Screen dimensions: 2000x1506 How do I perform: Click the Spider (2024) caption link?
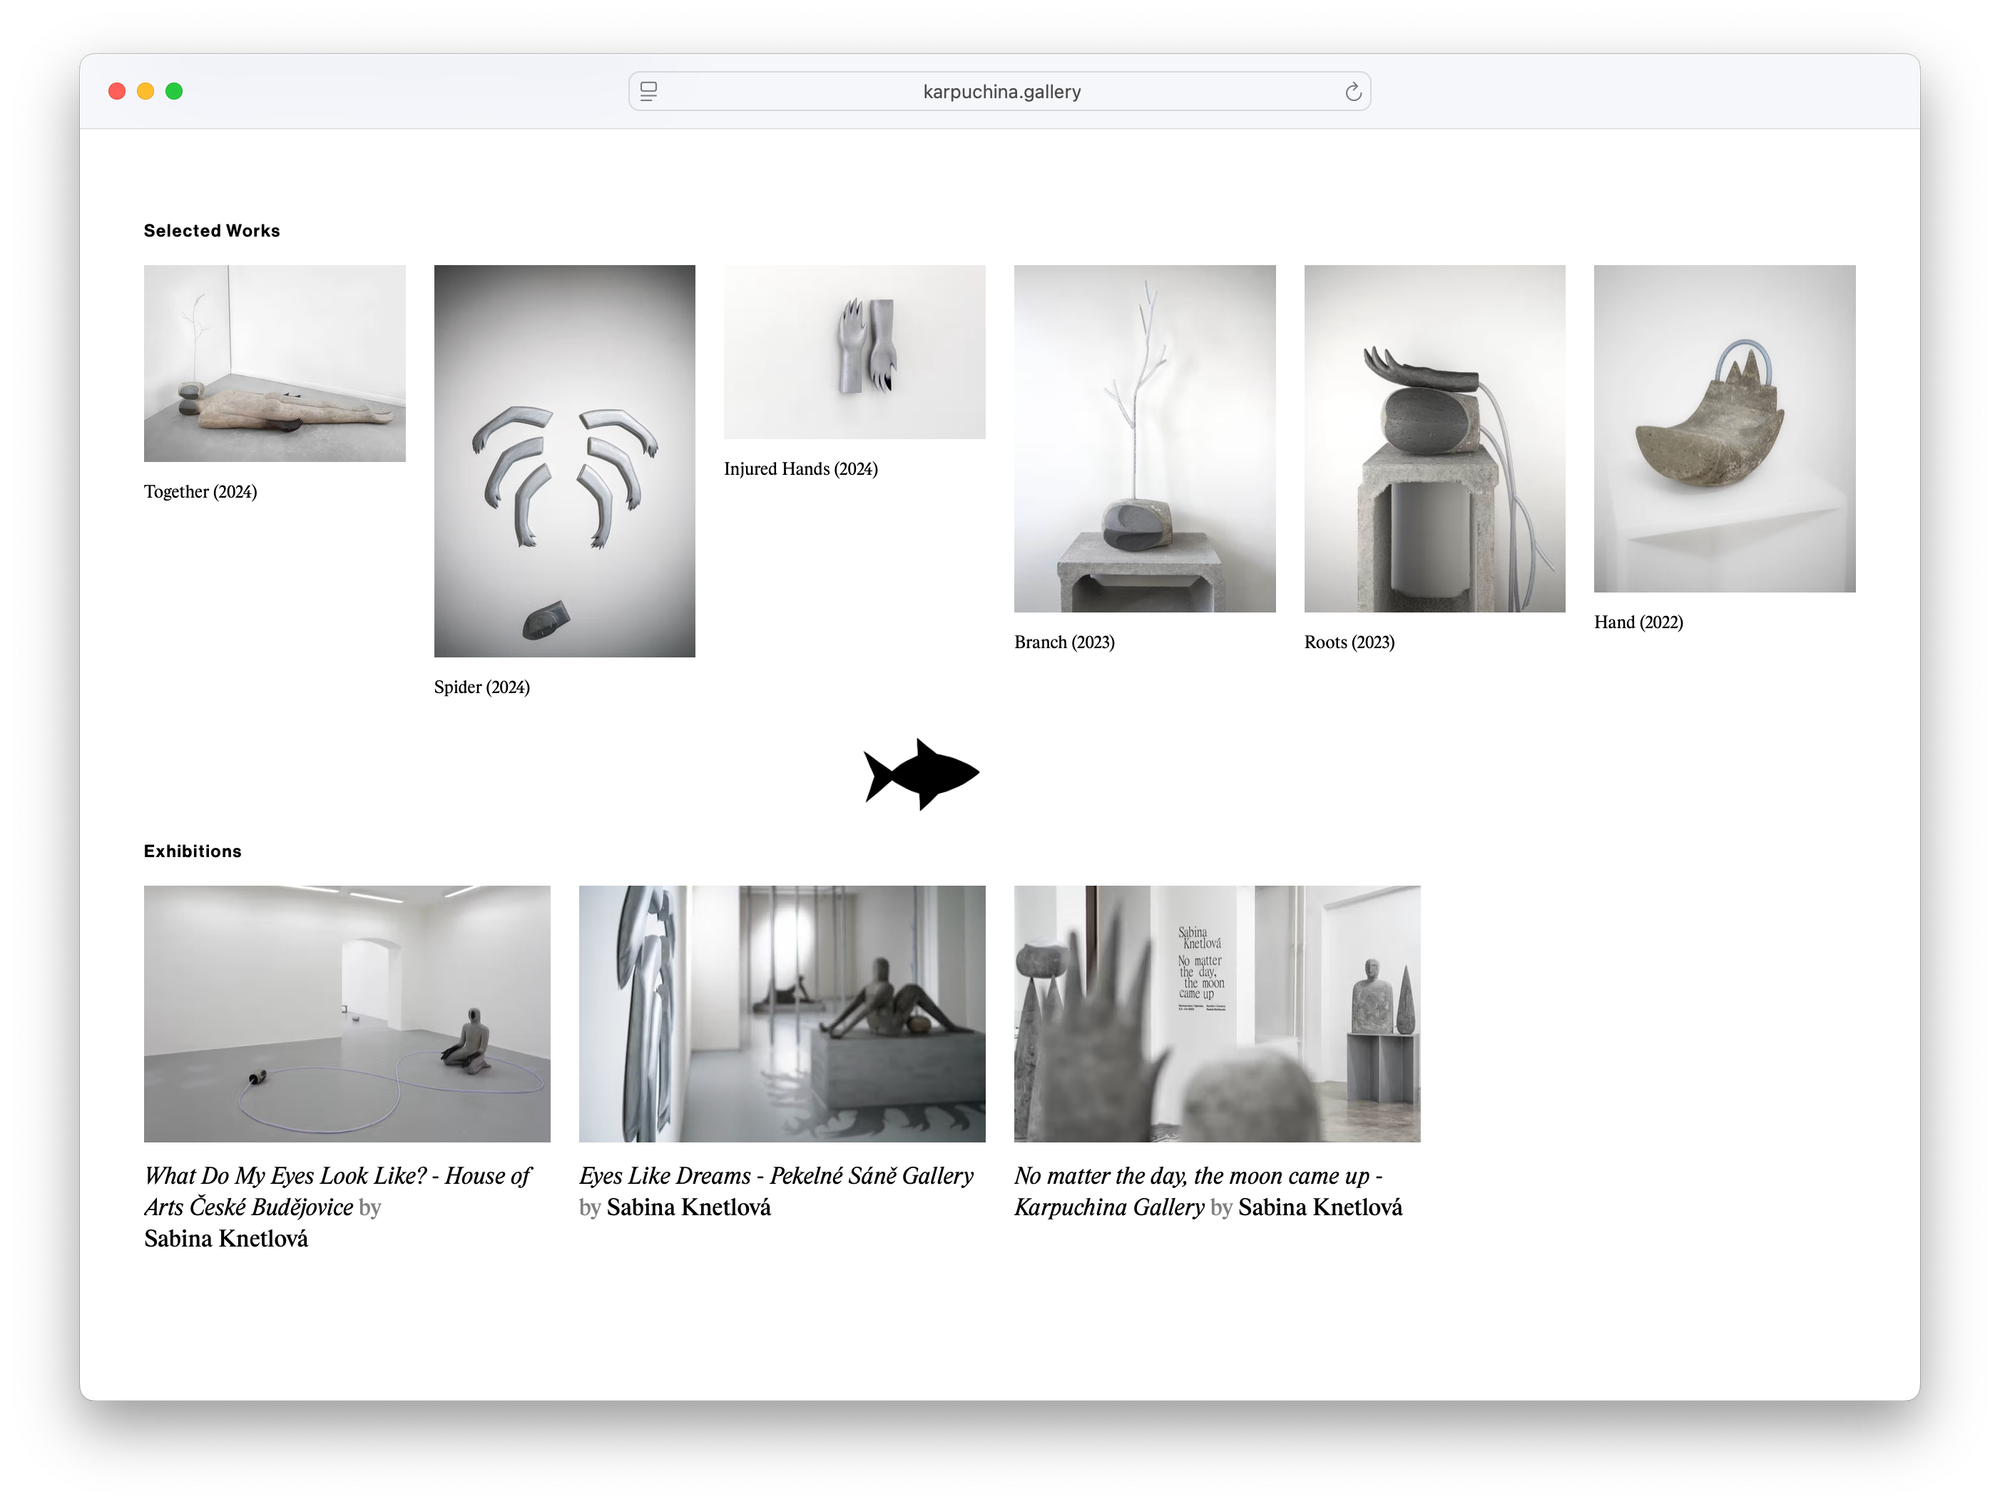(x=482, y=687)
